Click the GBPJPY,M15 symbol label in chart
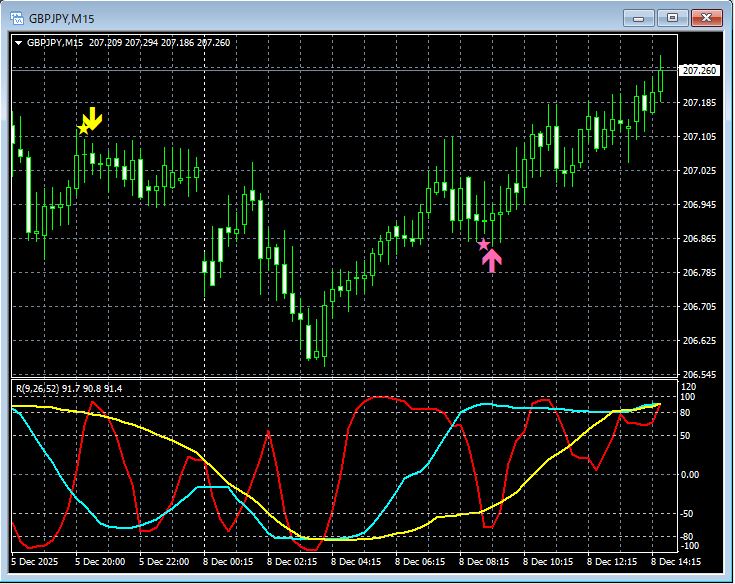Screen dimensions: 735x584 pyautogui.click(x=55, y=43)
